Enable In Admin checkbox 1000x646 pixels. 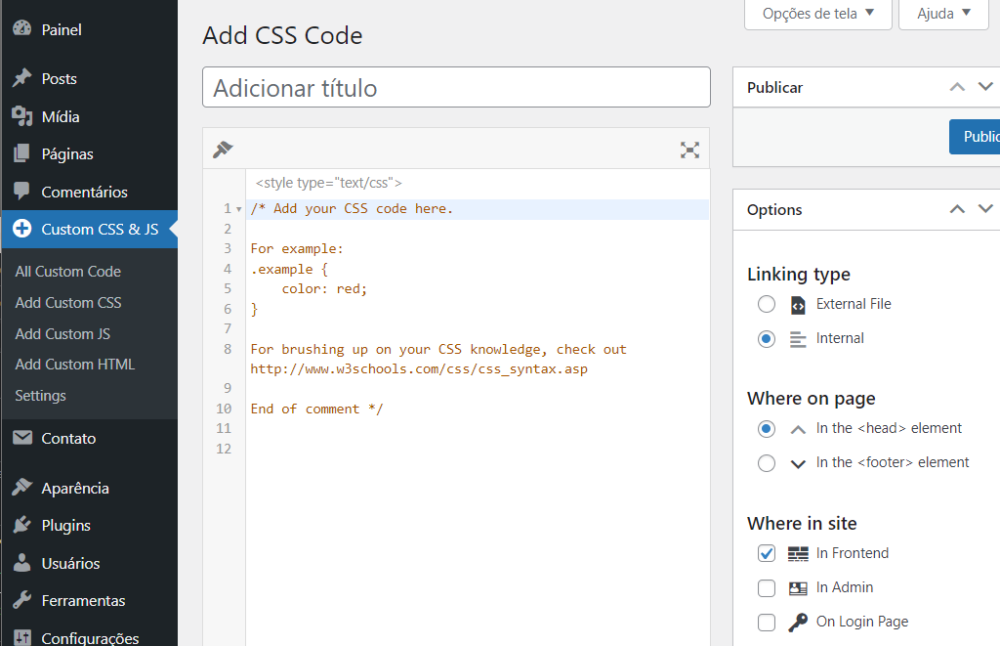(766, 587)
